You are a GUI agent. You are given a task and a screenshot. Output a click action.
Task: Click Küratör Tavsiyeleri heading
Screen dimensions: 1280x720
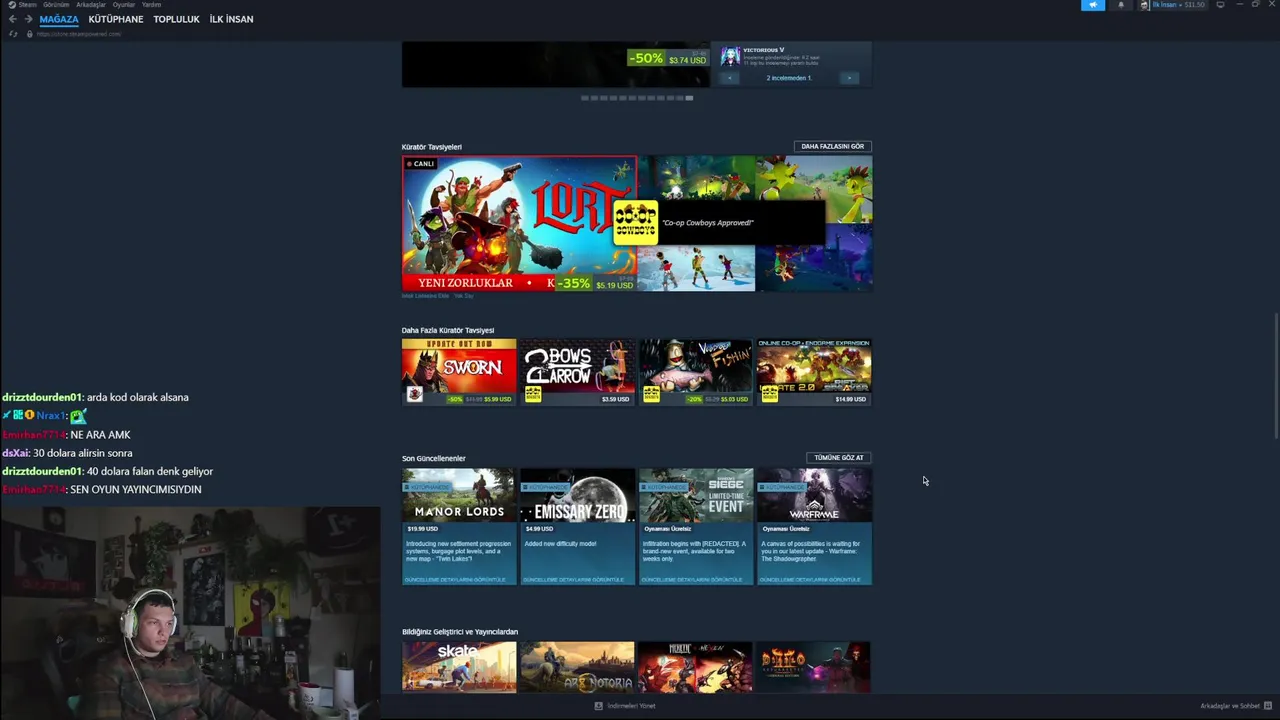(x=432, y=147)
